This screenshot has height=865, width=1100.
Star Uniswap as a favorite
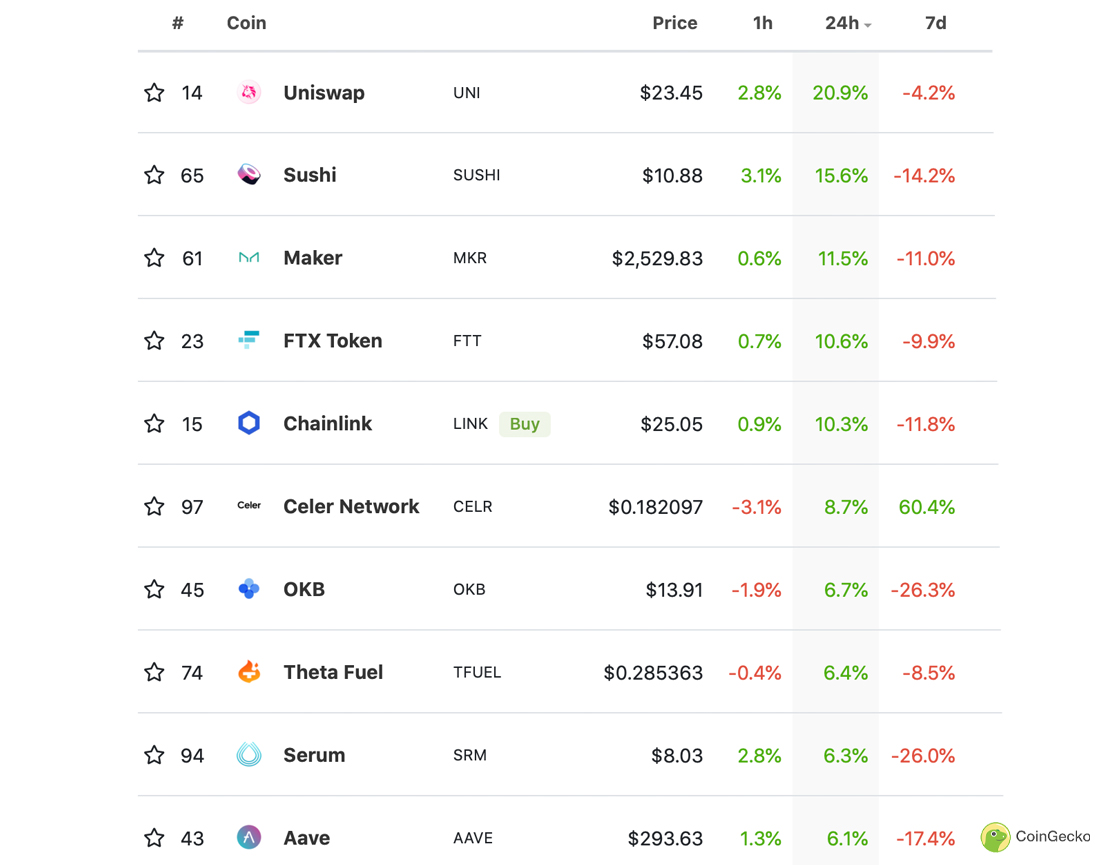point(153,92)
